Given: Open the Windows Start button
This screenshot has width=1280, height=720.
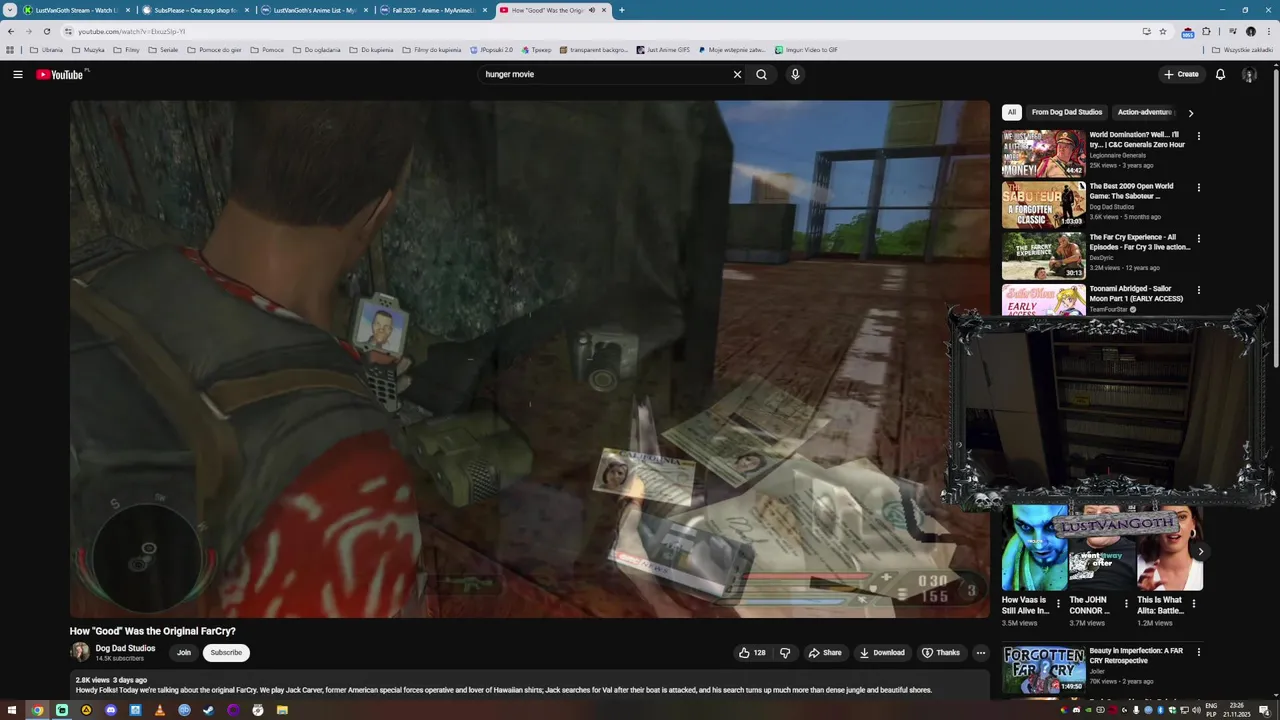Looking at the screenshot, I should [x=12, y=710].
